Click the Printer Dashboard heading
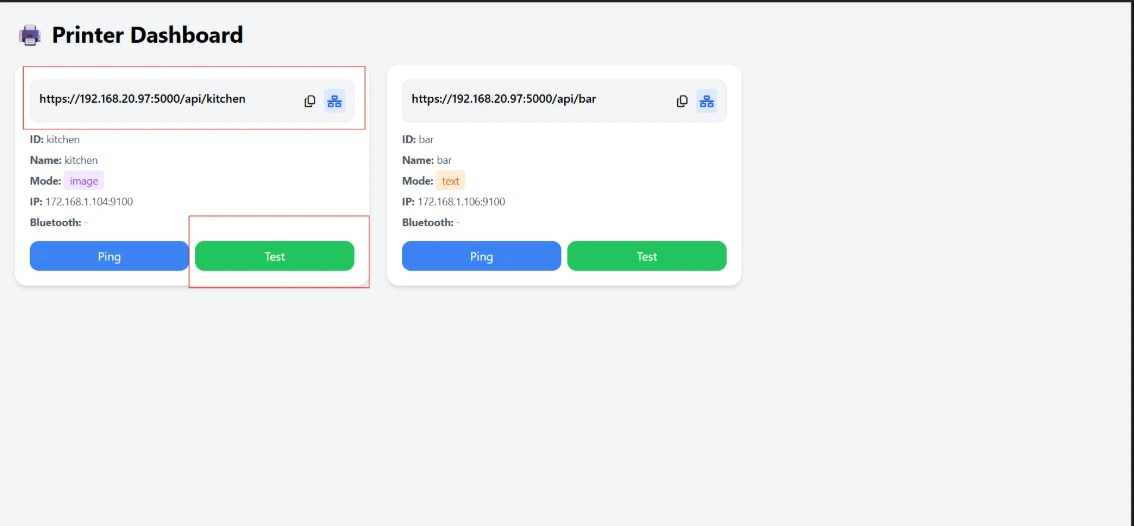 point(147,35)
